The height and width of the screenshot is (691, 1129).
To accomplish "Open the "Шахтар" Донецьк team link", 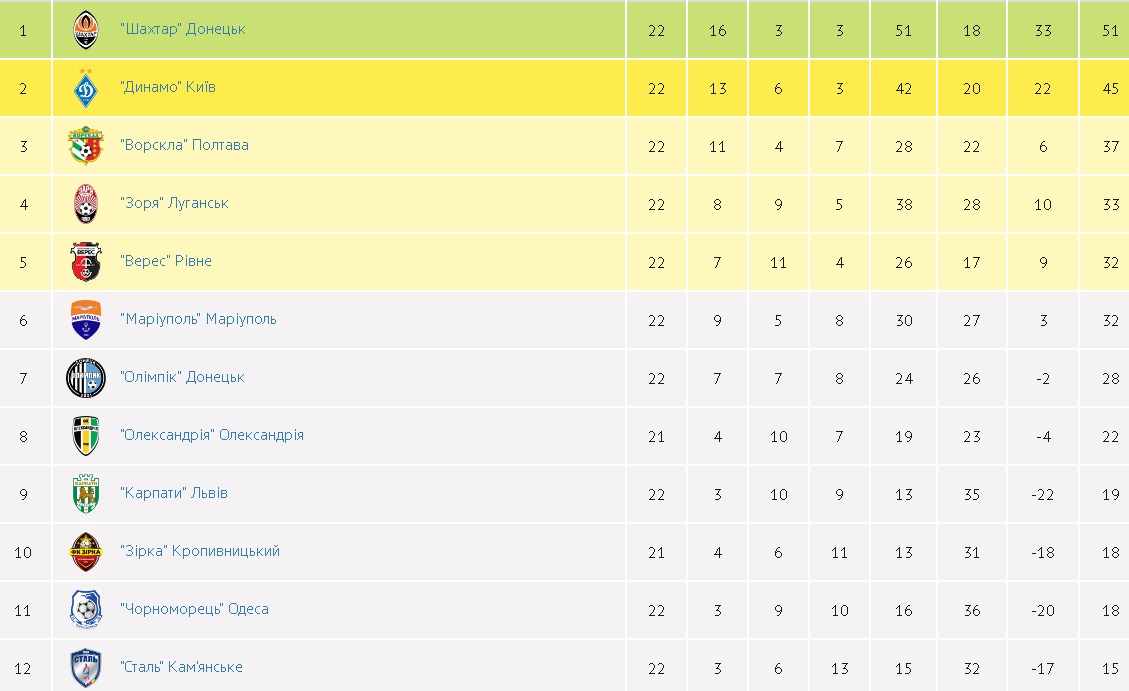I will click(x=182, y=29).
